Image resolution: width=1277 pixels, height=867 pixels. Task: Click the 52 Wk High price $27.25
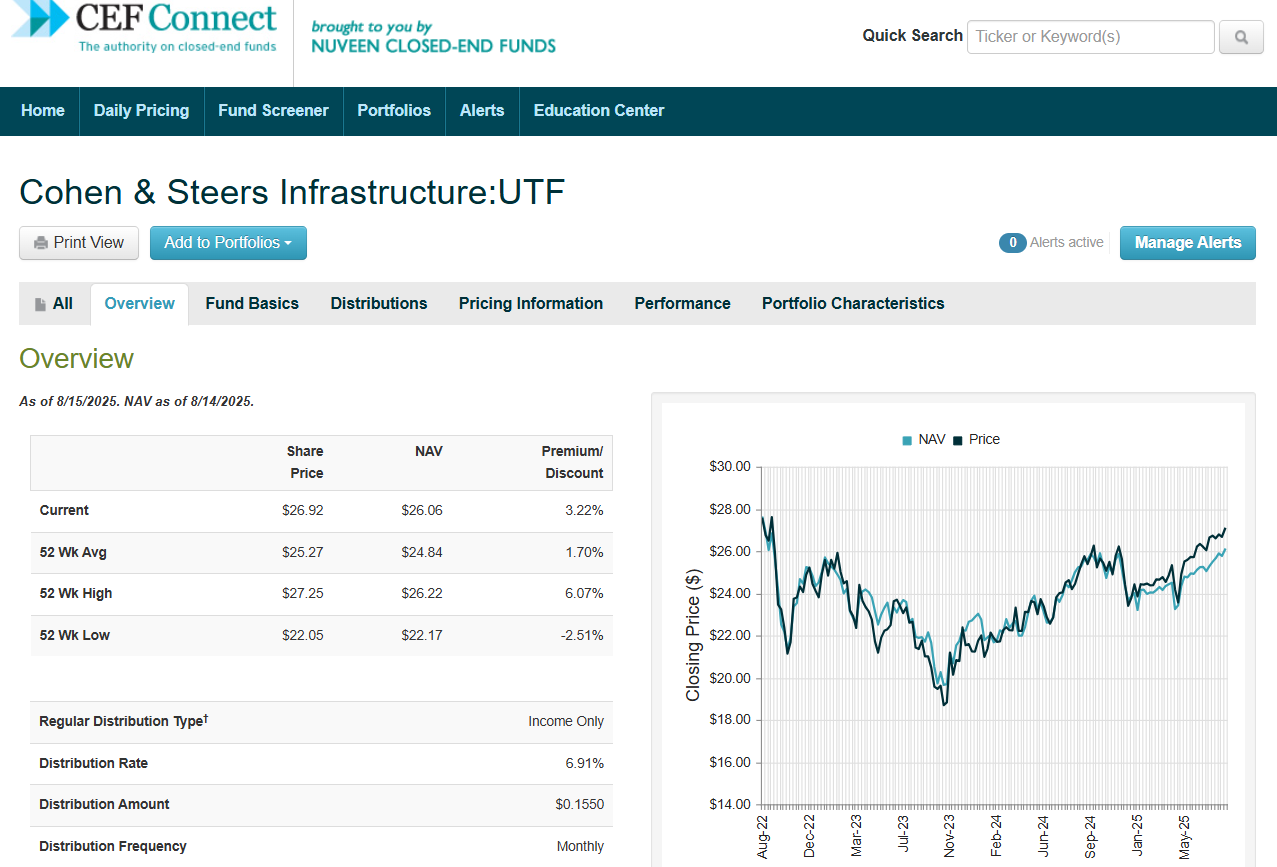point(302,594)
